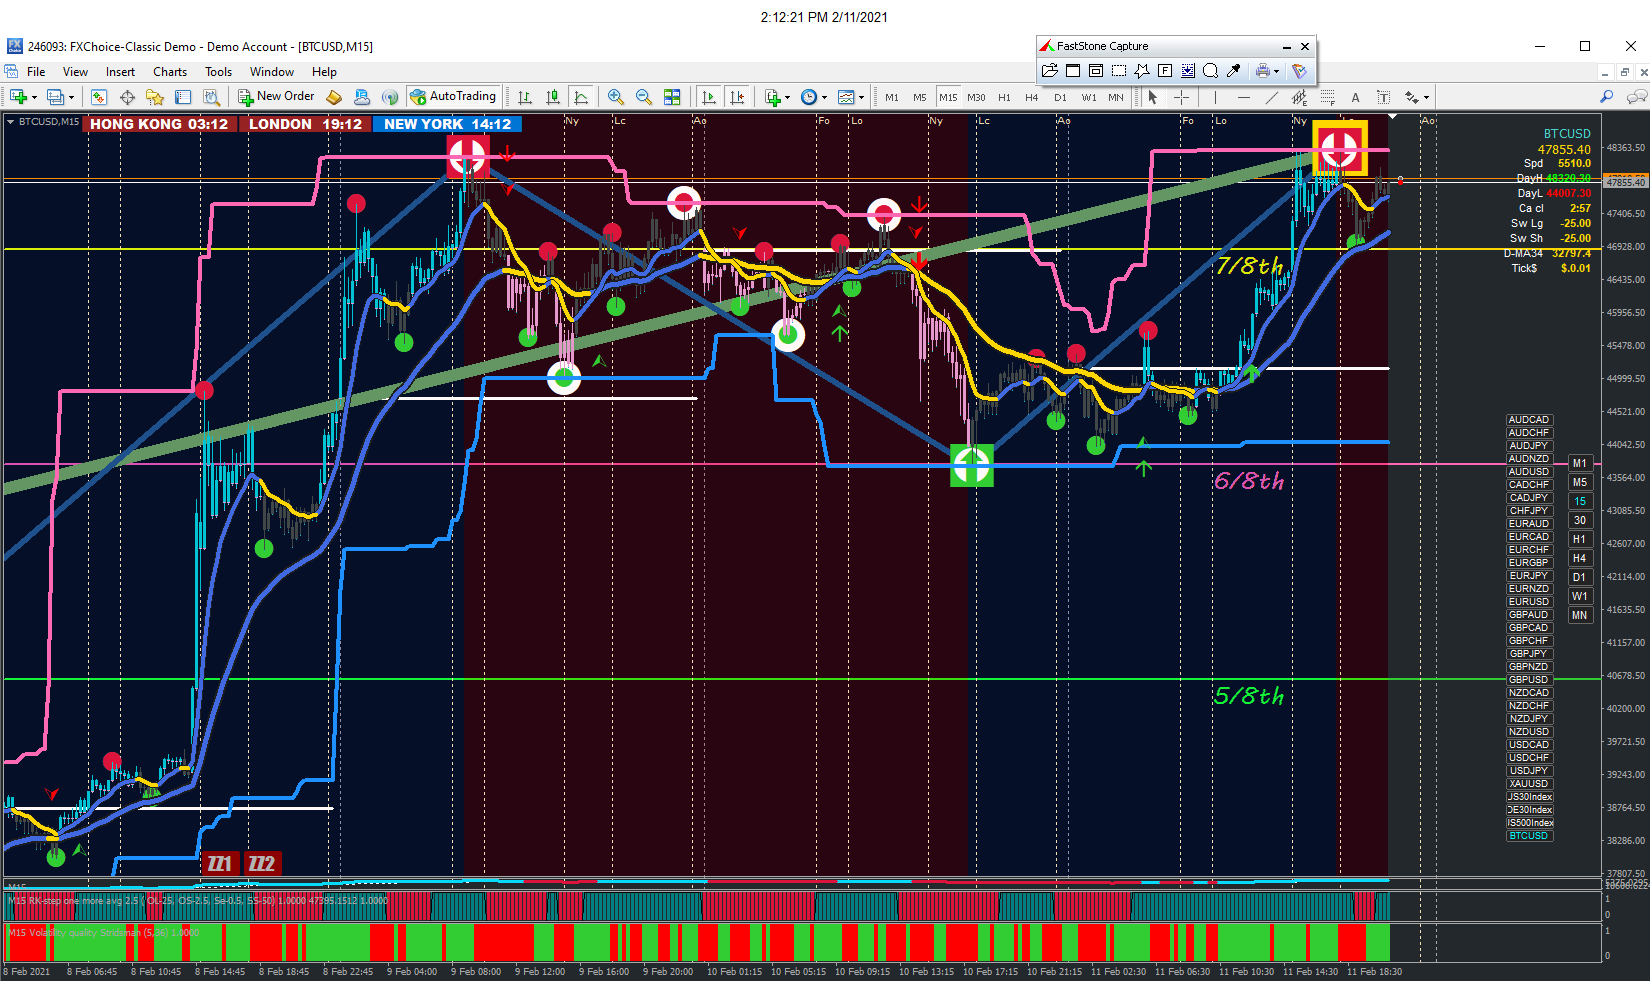Expand the periodicity clock dropdown arrow
Screen dimensions: 1650x981
(824, 98)
